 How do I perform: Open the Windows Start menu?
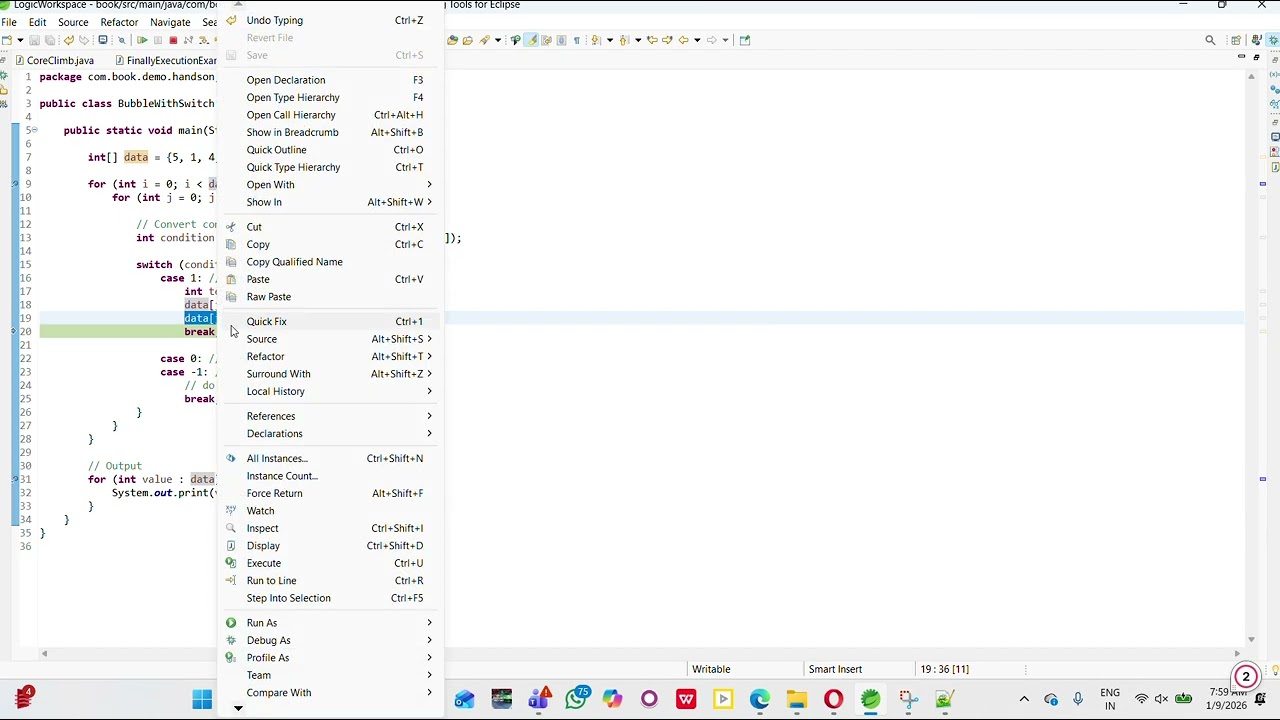[x=202, y=699]
